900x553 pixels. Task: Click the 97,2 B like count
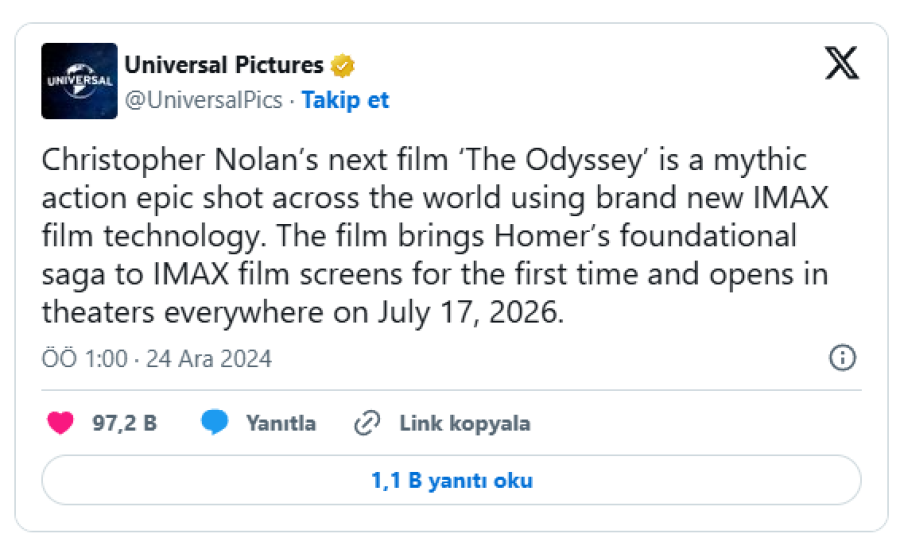coord(125,423)
